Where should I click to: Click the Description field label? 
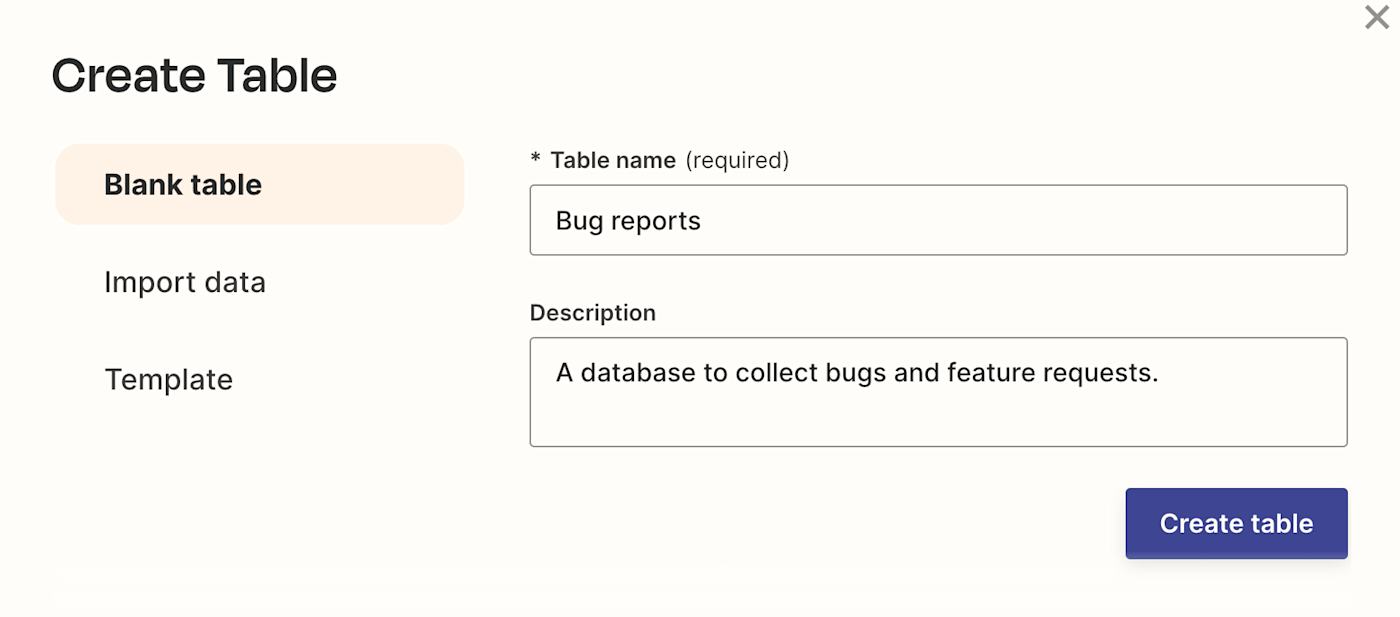593,313
